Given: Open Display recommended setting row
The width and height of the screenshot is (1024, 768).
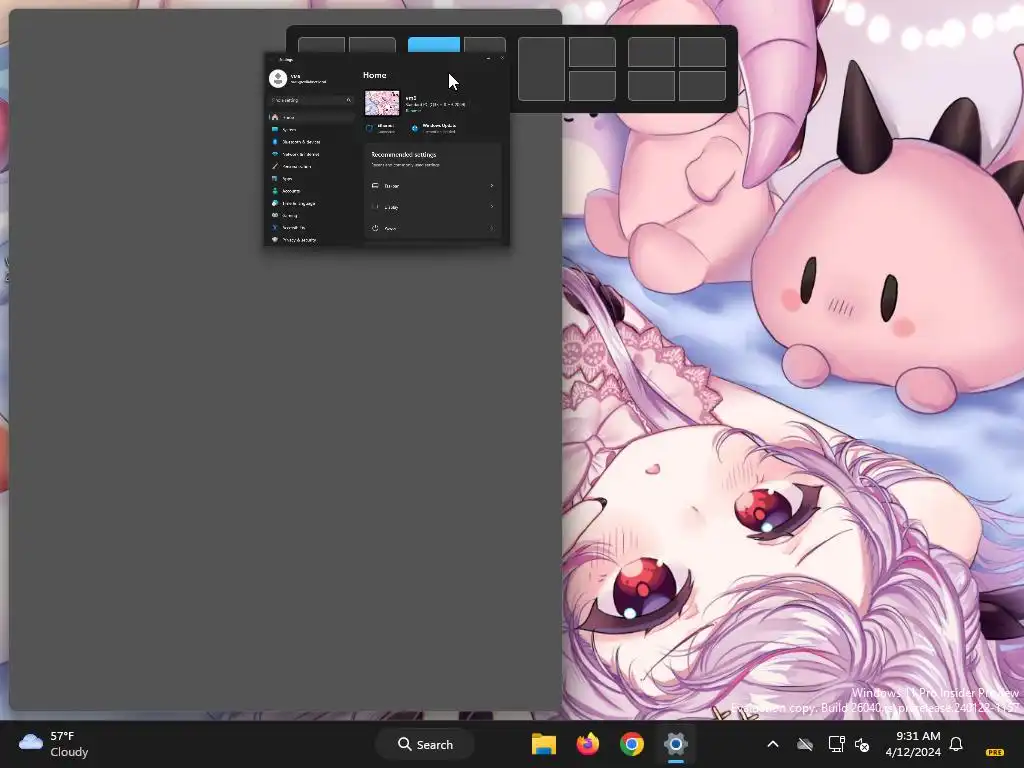Looking at the screenshot, I should (433, 207).
